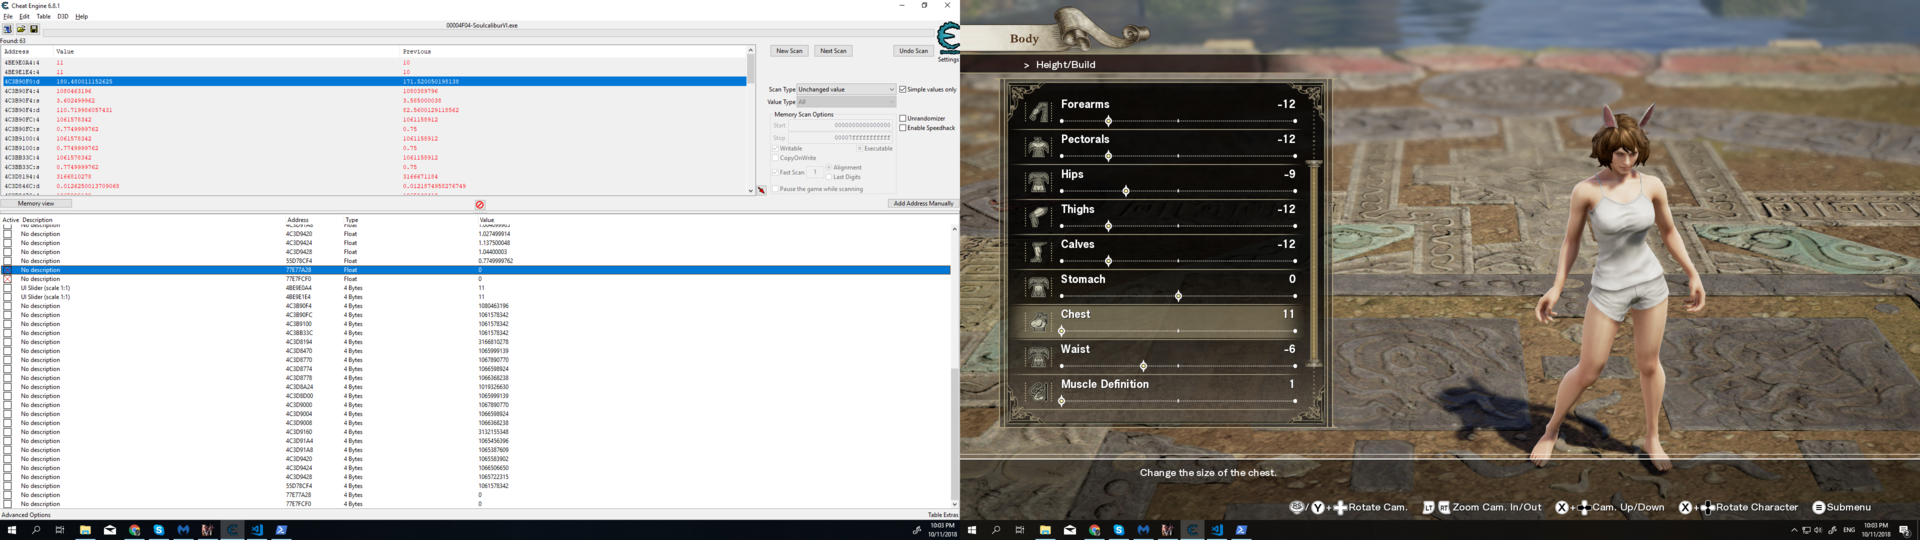Click the New Scan button
Image resolution: width=1920 pixels, height=540 pixels.
click(789, 51)
